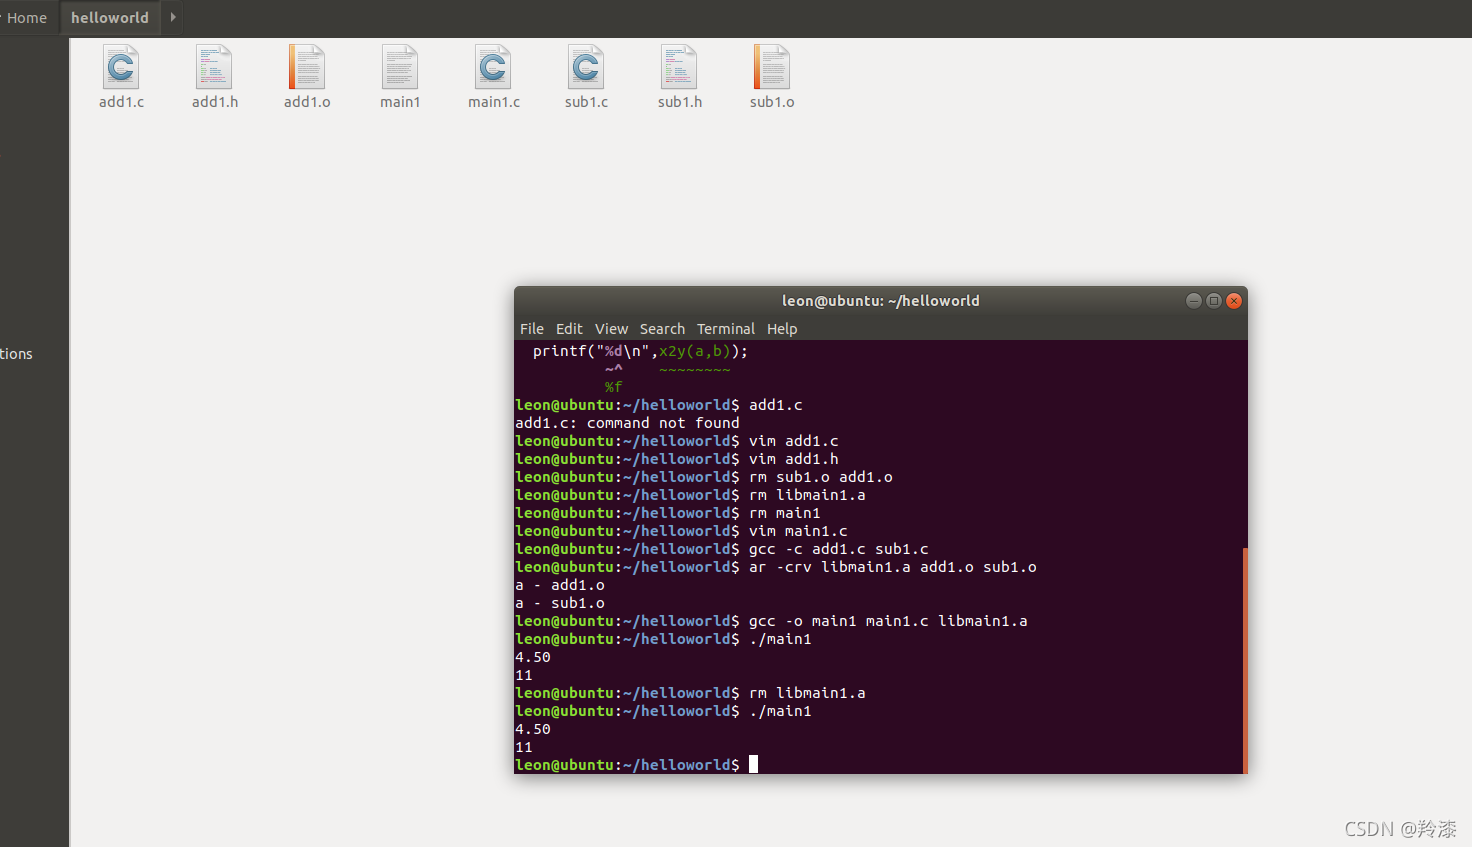Open the terminal File menu
Image resolution: width=1472 pixels, height=847 pixels.
[532, 329]
